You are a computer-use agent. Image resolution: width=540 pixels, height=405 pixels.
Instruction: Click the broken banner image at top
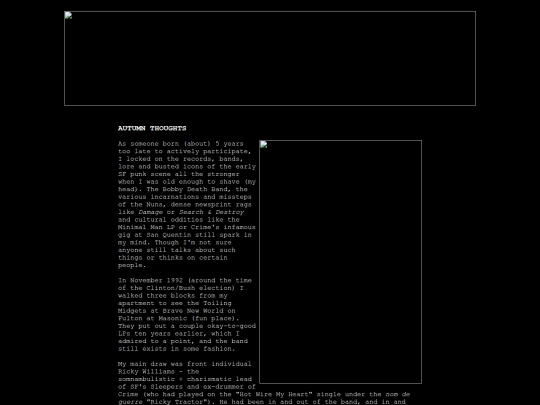(x=270, y=59)
